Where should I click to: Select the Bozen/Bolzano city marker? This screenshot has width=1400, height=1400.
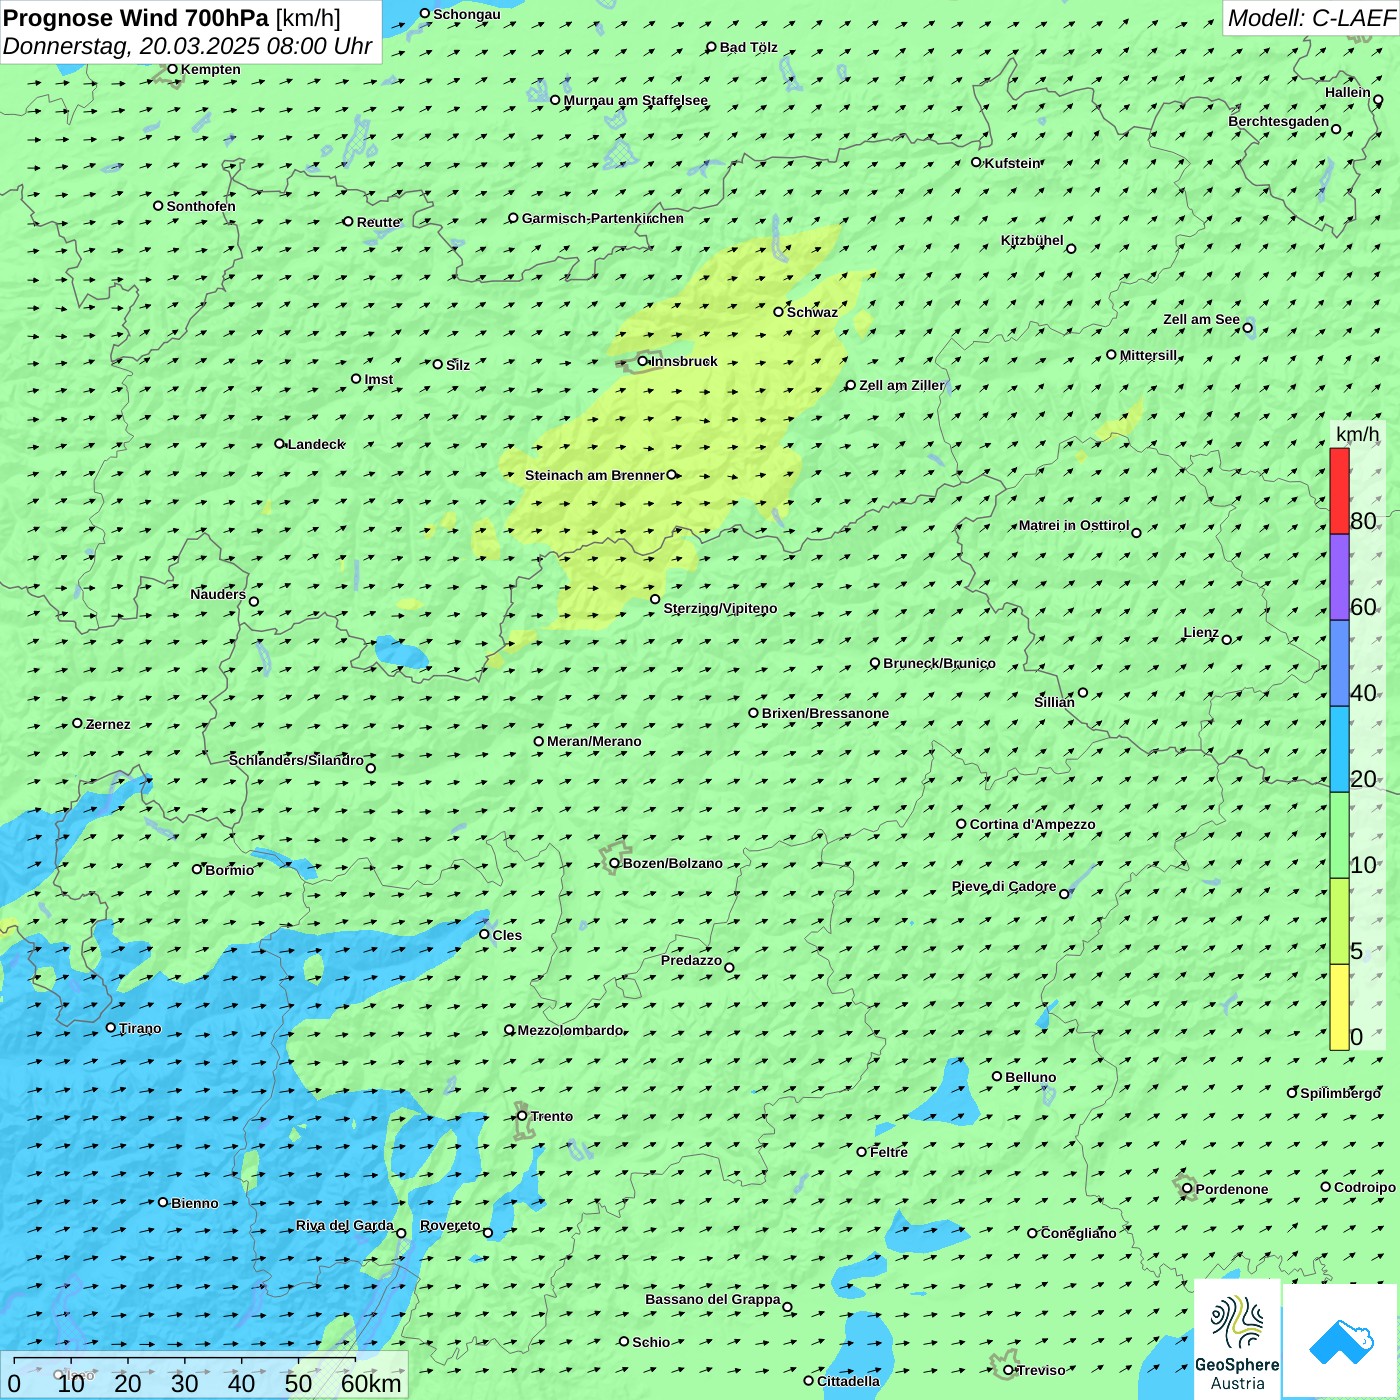(615, 863)
